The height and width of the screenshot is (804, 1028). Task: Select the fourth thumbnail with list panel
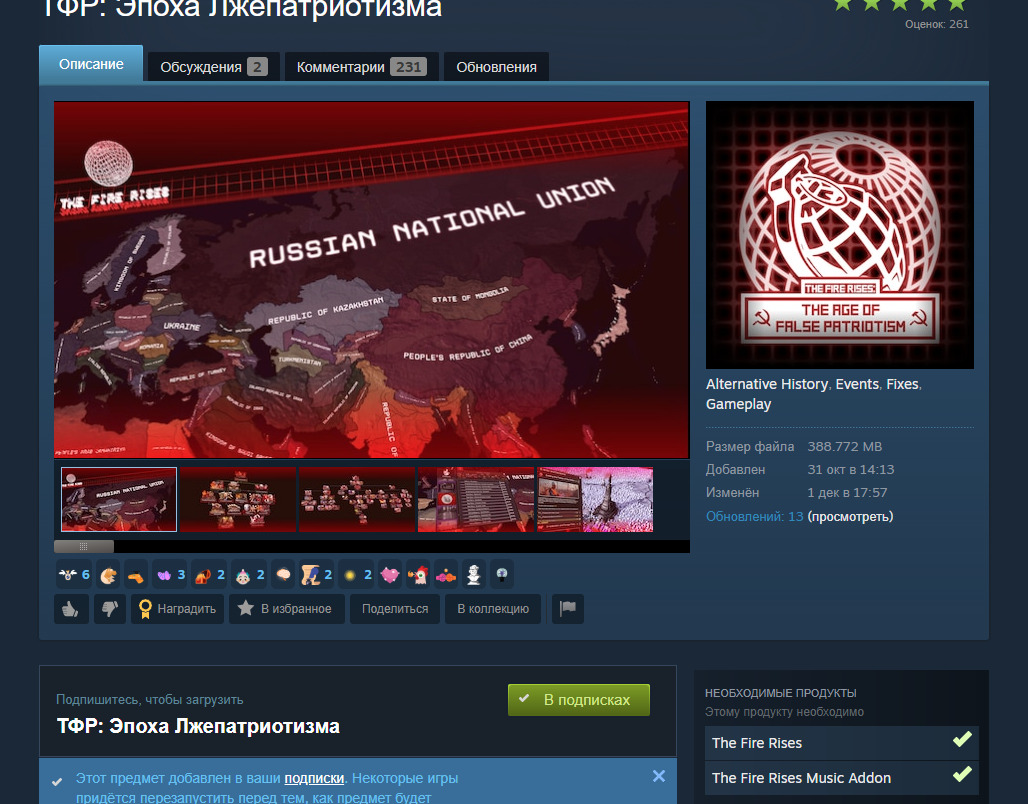click(x=476, y=499)
